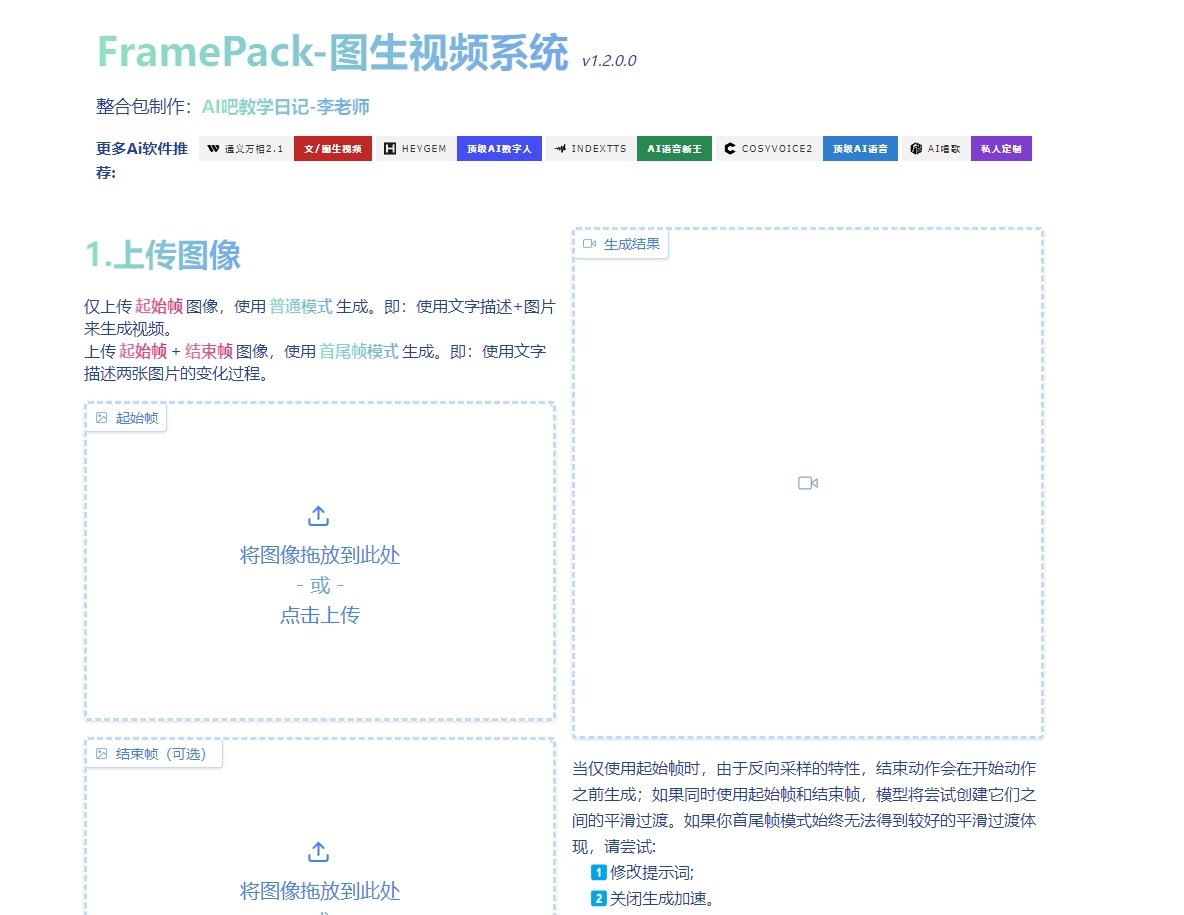This screenshot has width=1184, height=915.
Task: Select the 顶级AI数字人 blue badge
Action: [x=499, y=148]
